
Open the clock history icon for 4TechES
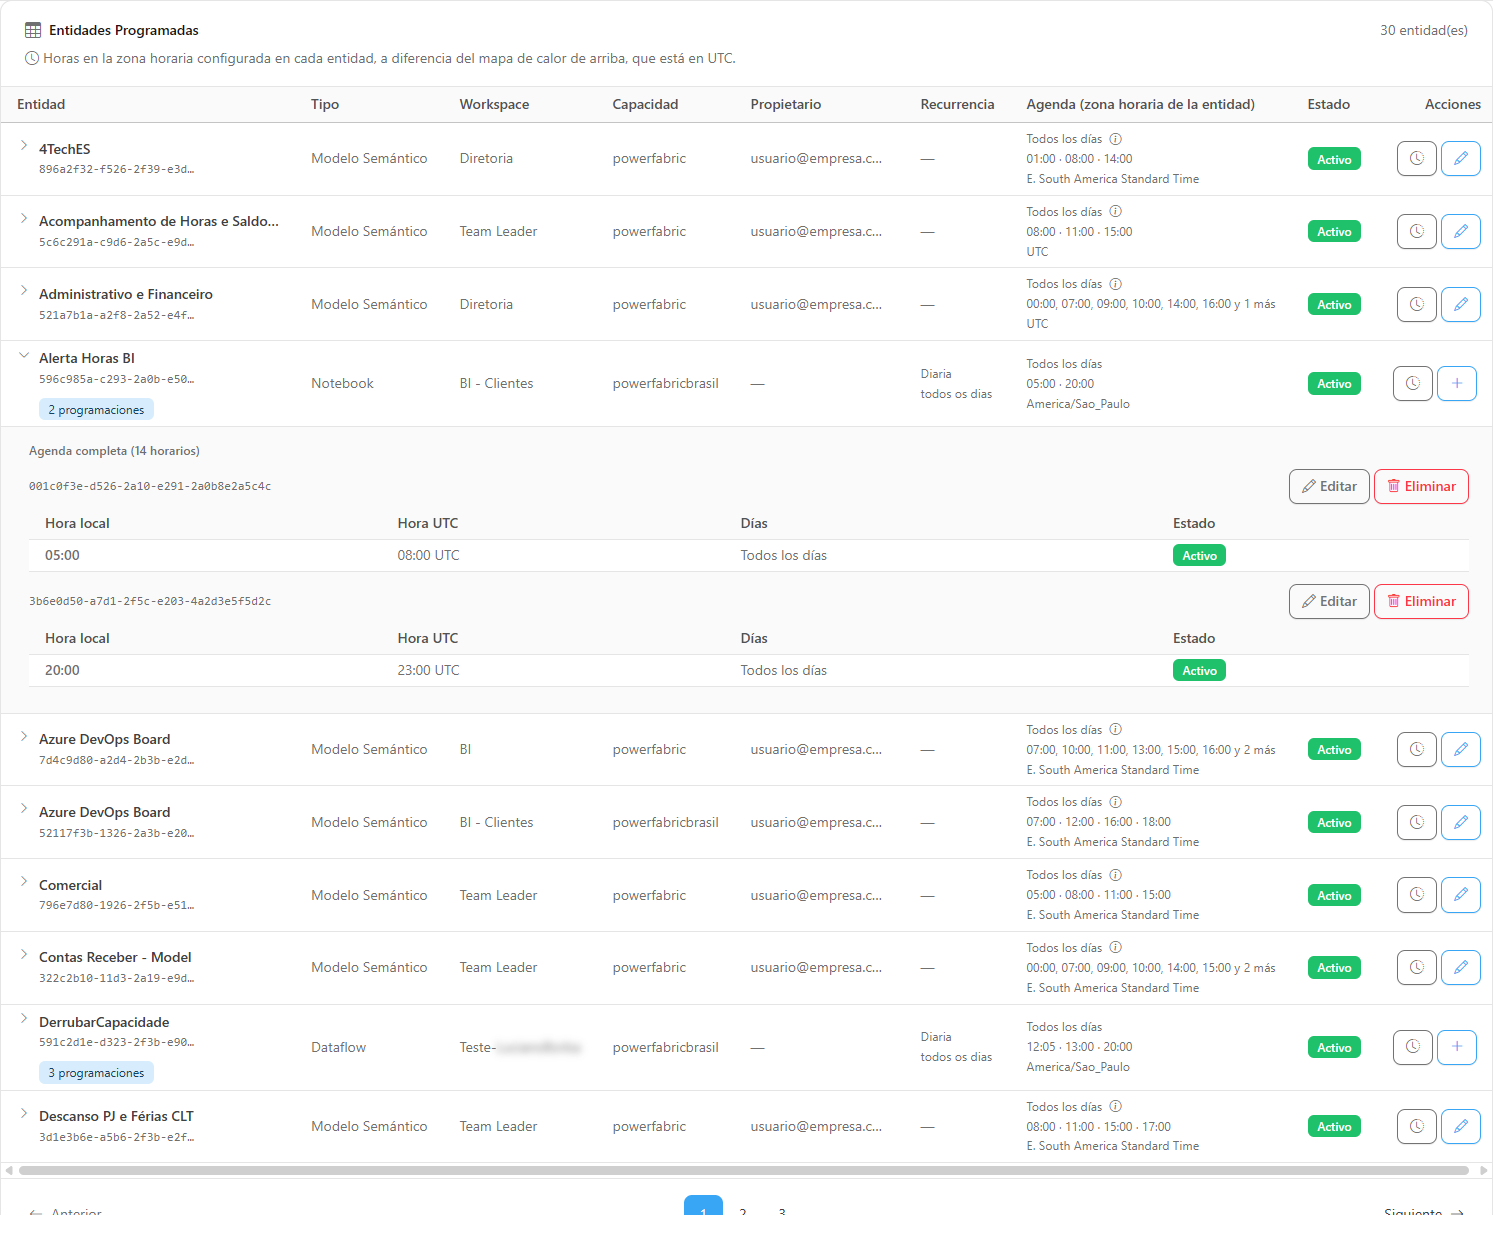point(1416,159)
